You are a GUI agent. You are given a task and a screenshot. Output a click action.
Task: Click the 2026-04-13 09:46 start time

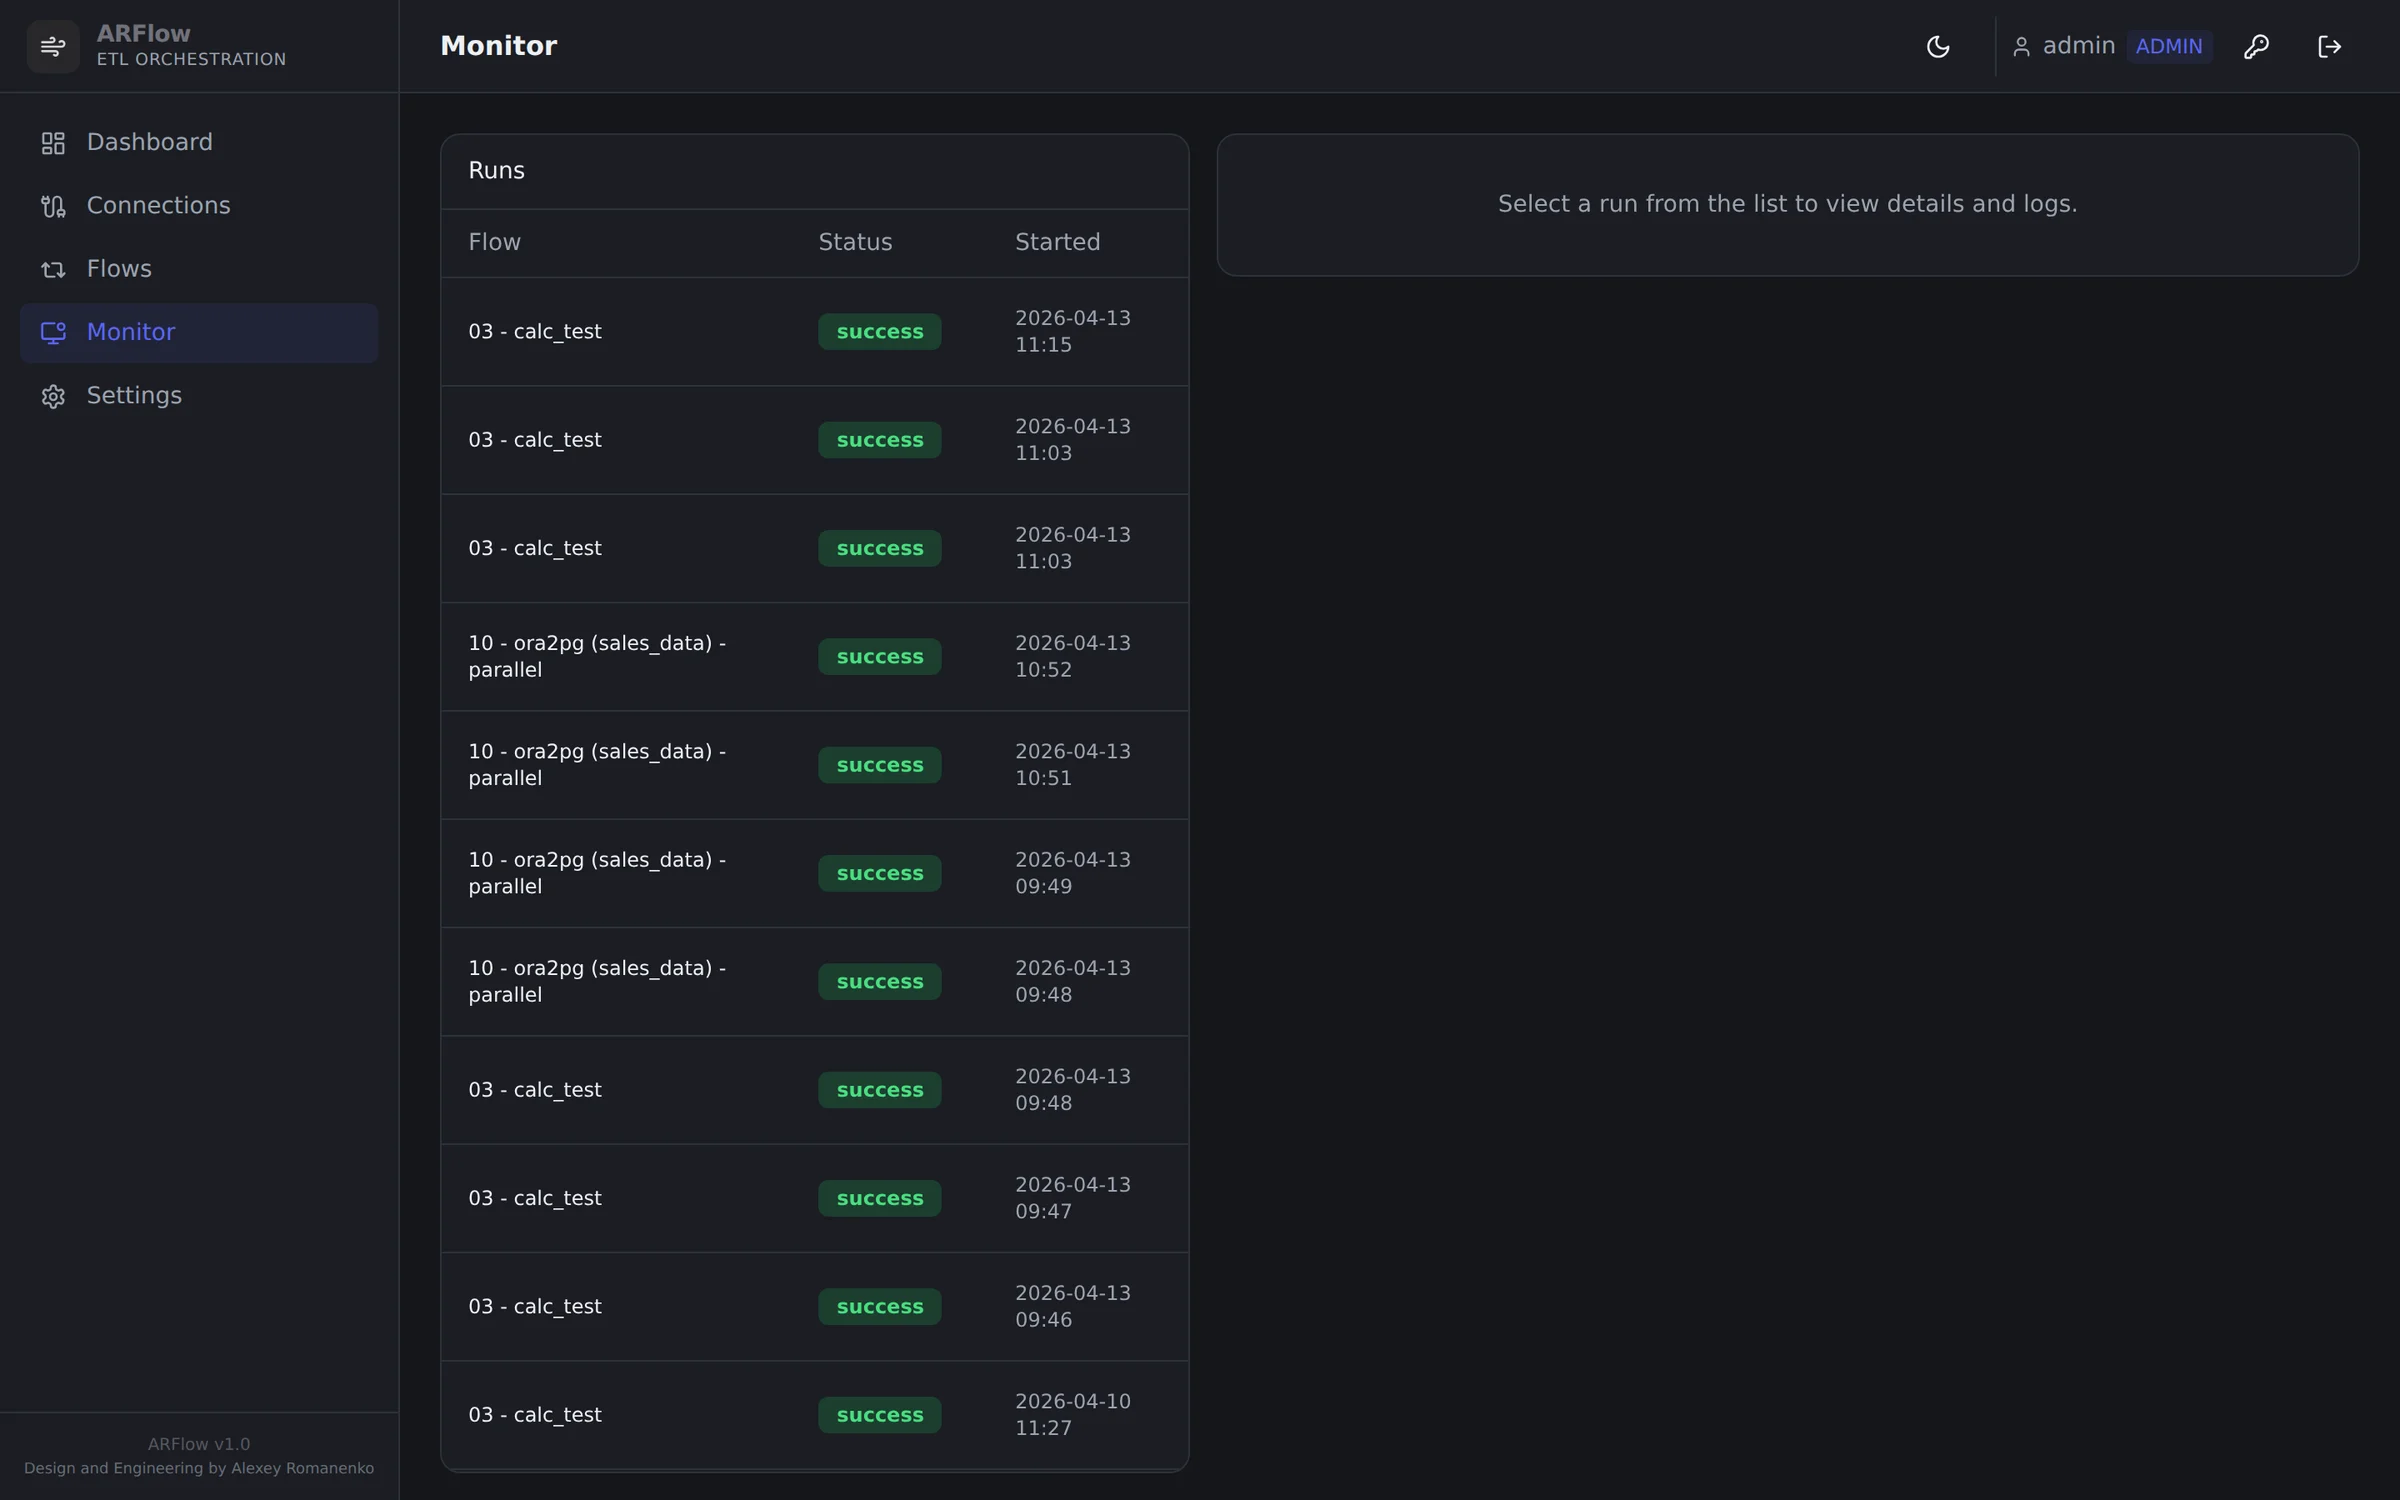pos(1072,1306)
